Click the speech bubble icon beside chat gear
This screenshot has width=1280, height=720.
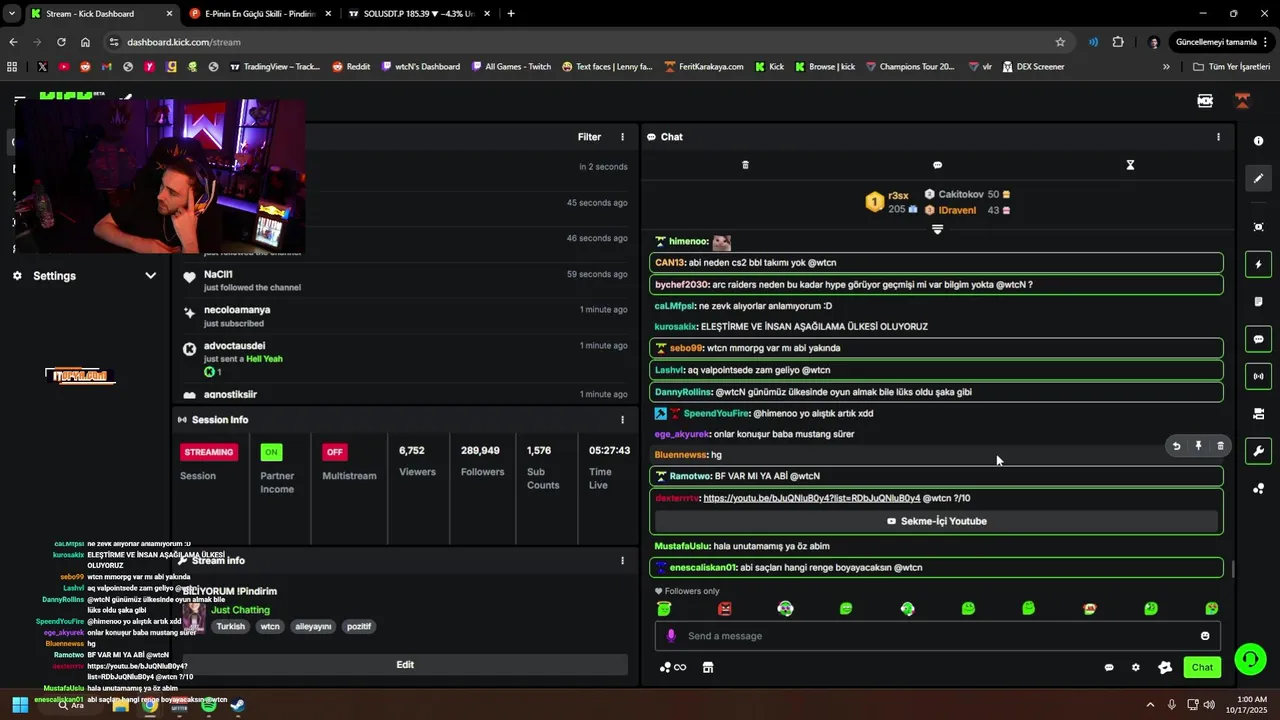tap(1109, 667)
